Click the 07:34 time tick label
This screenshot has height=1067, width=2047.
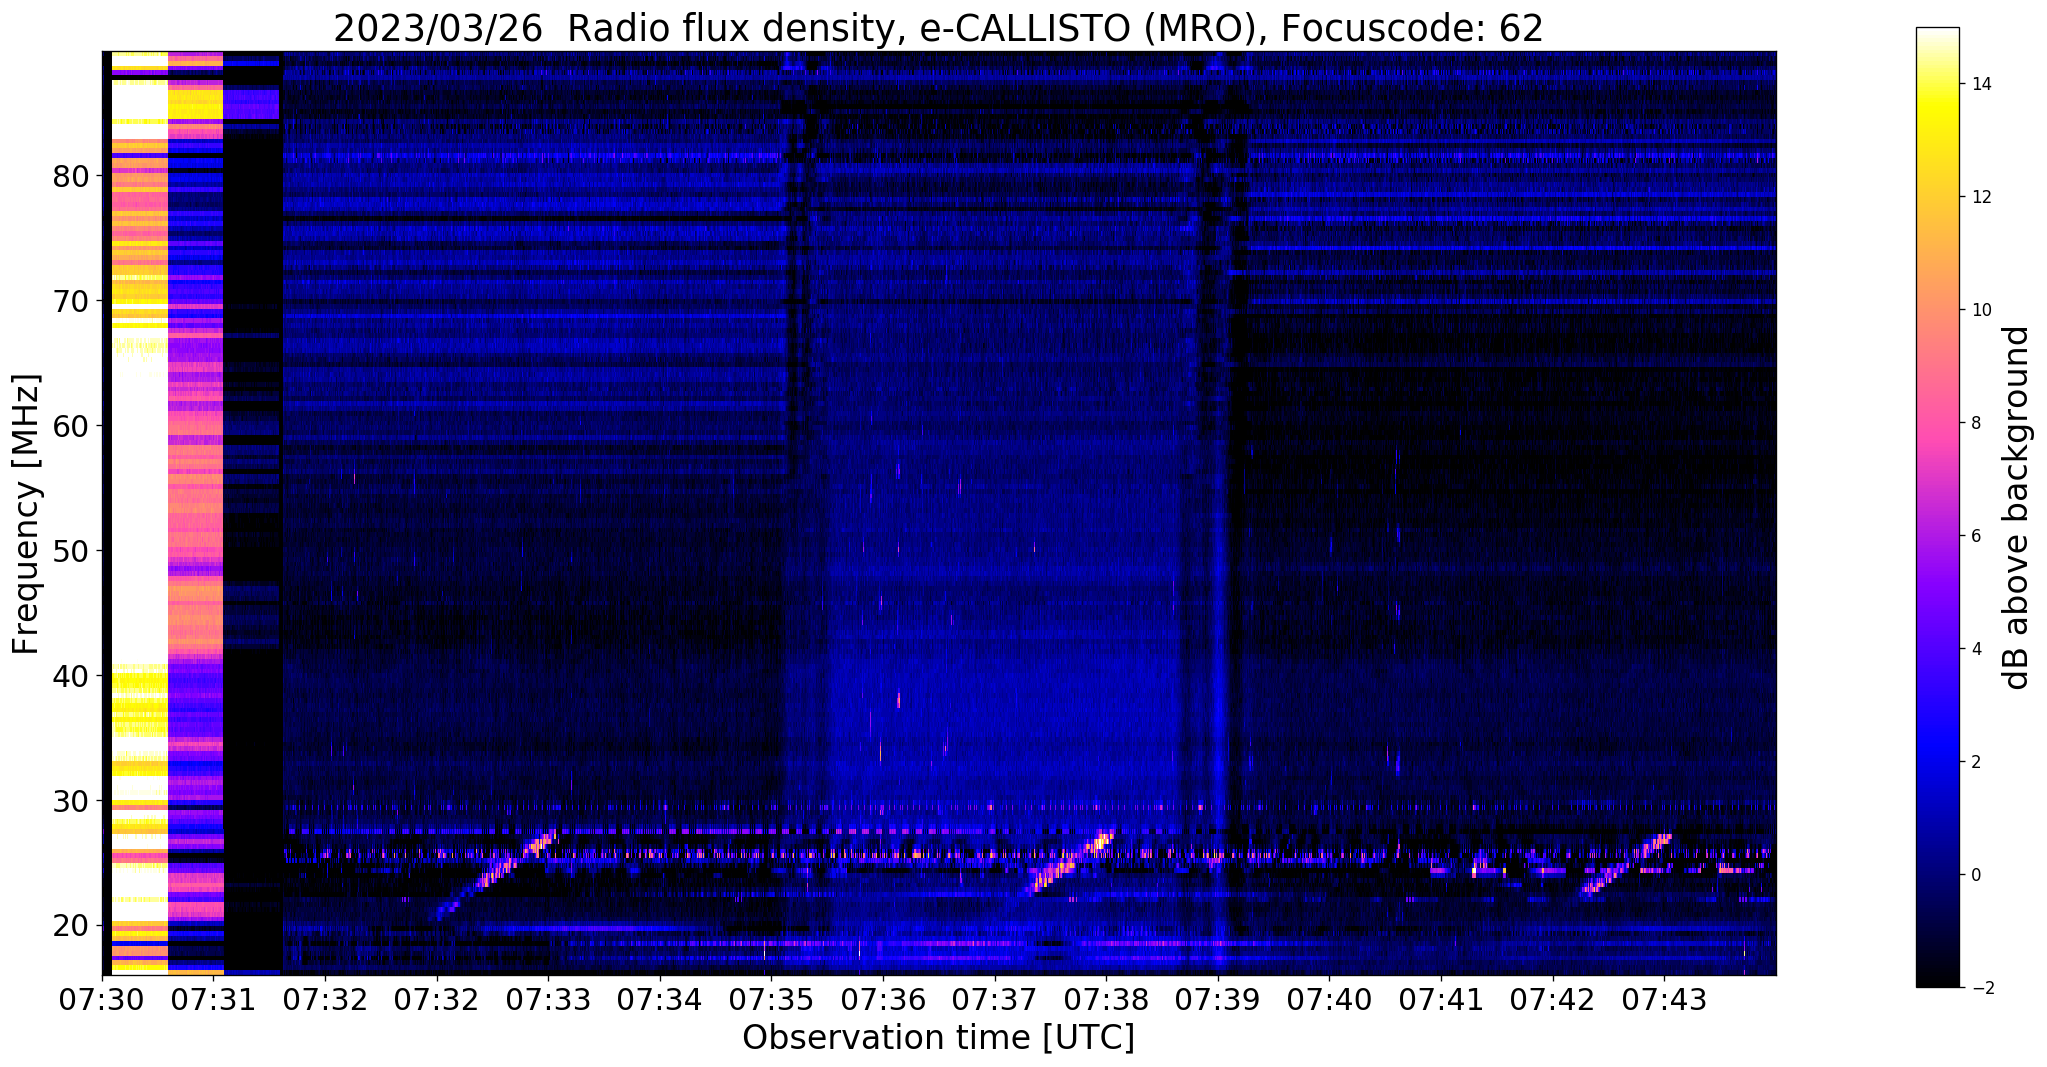tap(660, 1000)
